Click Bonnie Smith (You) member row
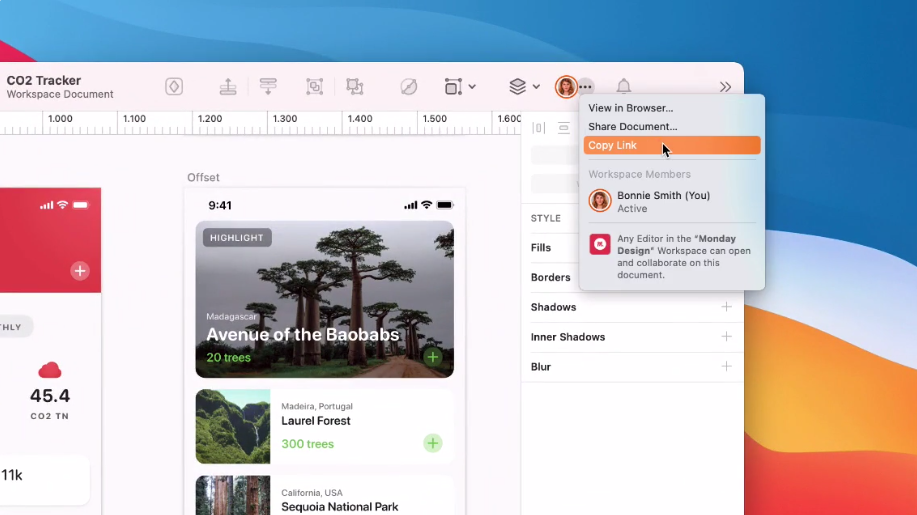The height and width of the screenshot is (515, 917). tap(672, 202)
